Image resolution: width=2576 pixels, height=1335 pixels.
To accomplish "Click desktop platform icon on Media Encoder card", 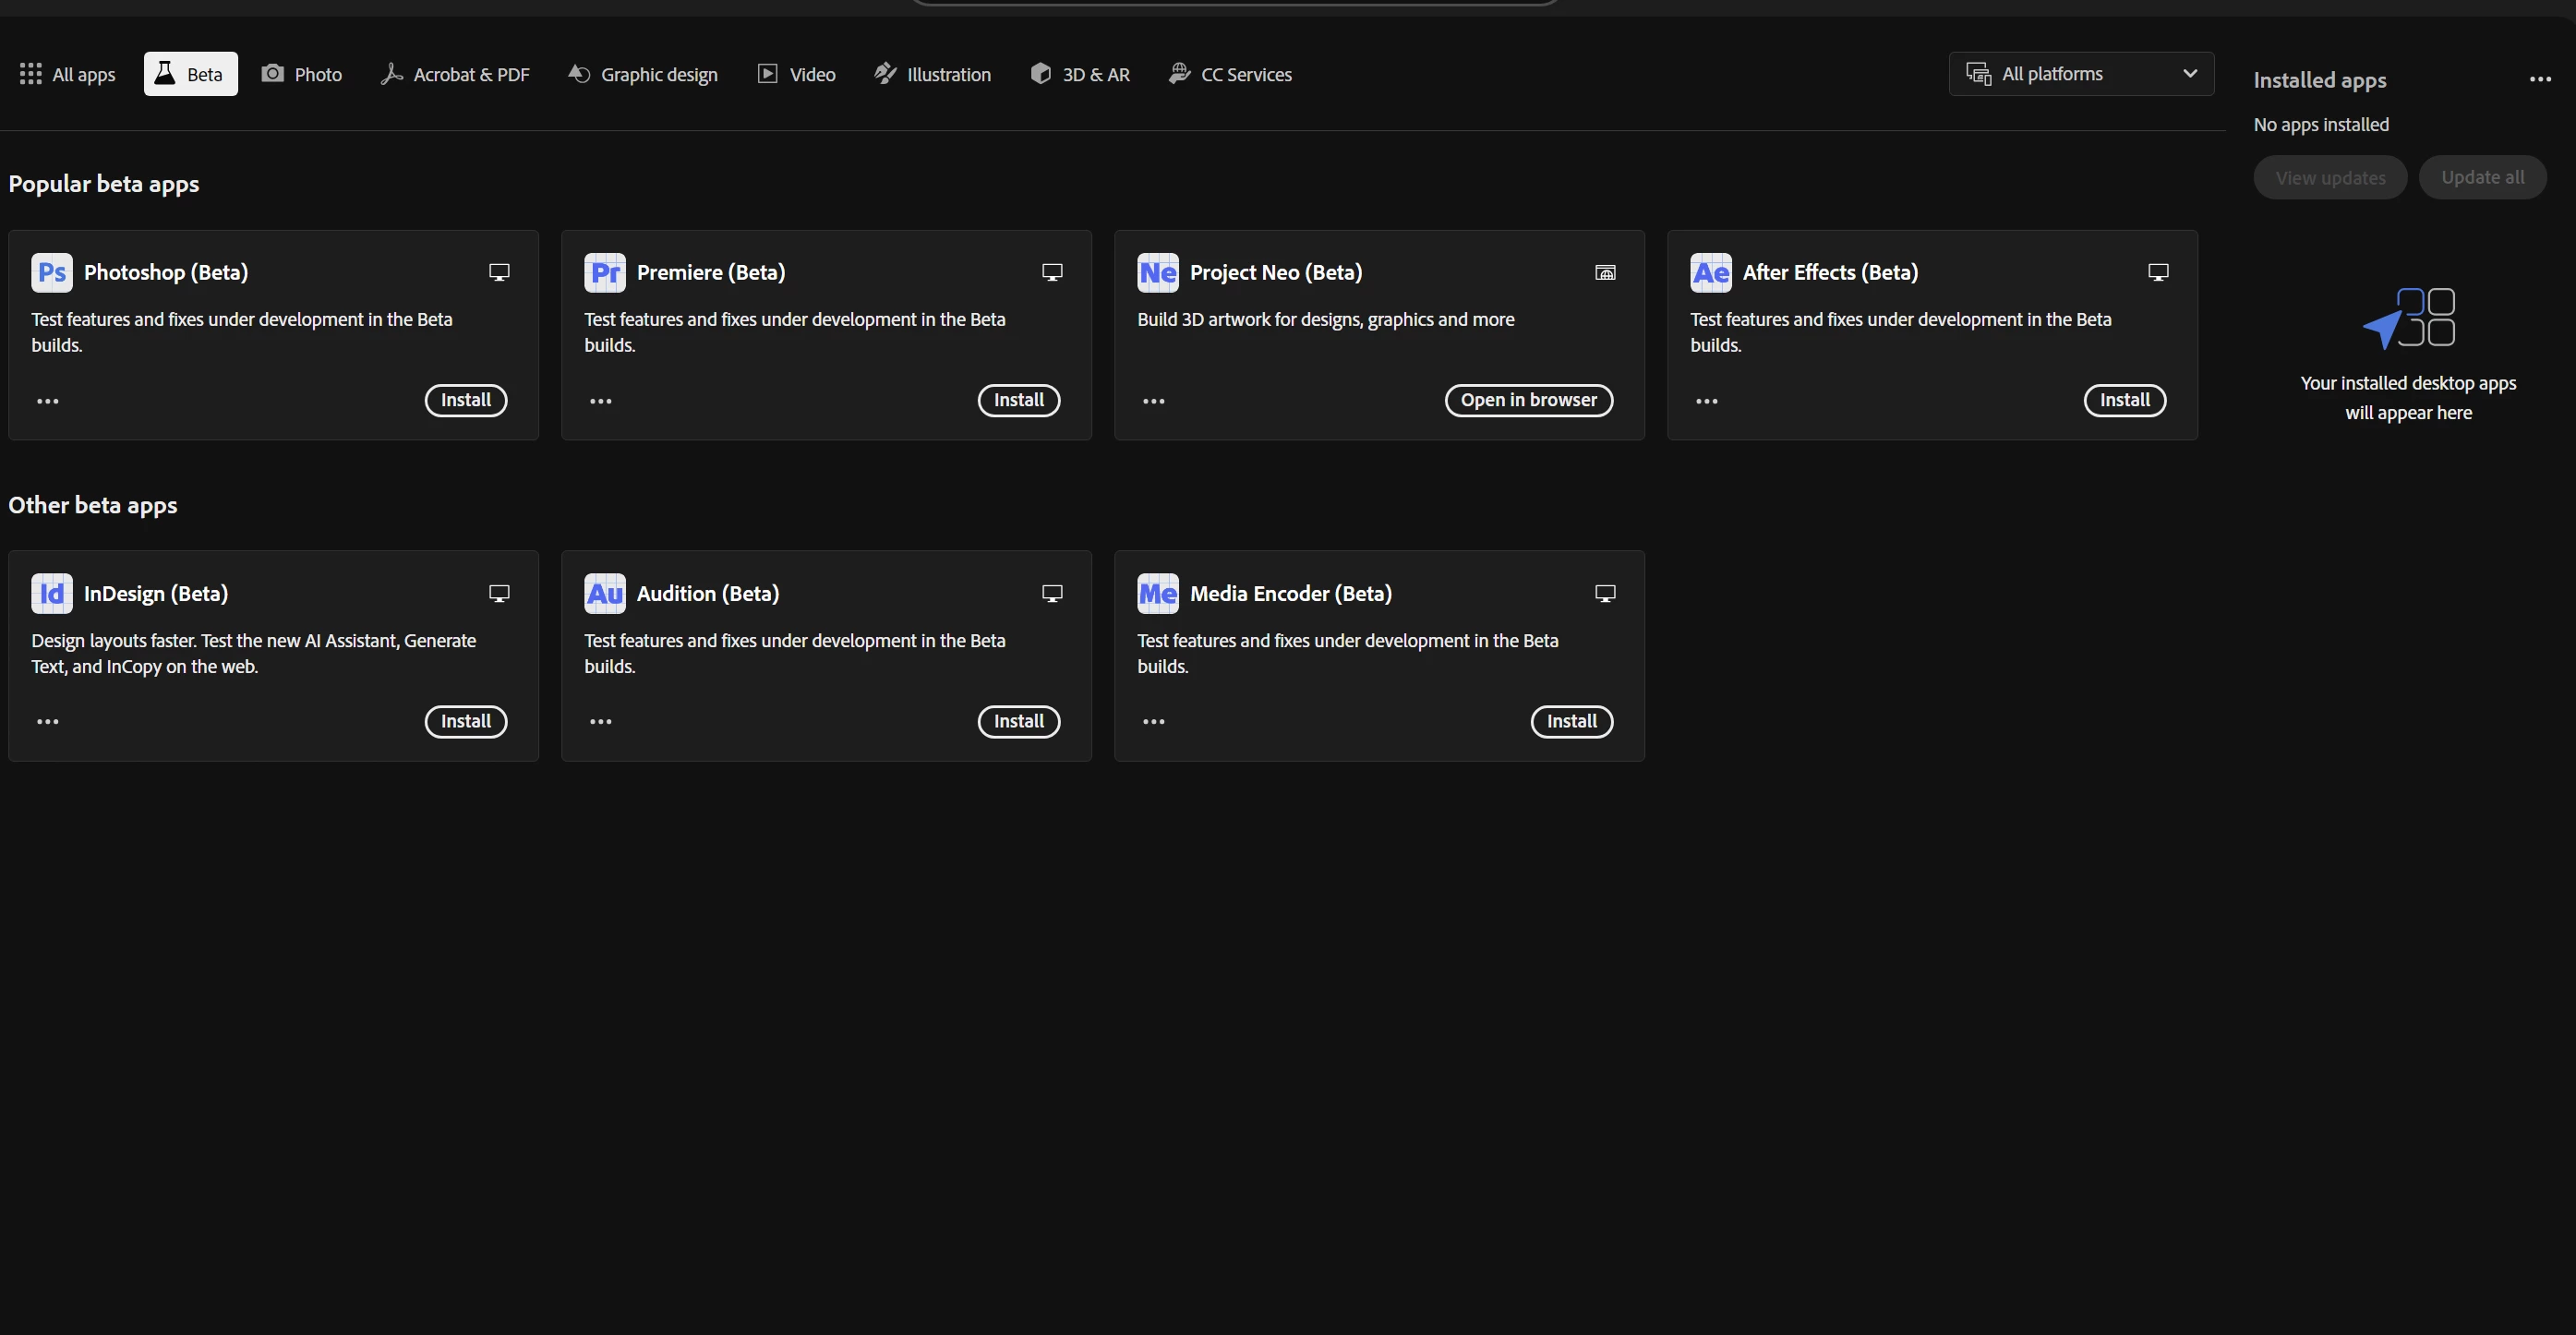I will 1605,593.
